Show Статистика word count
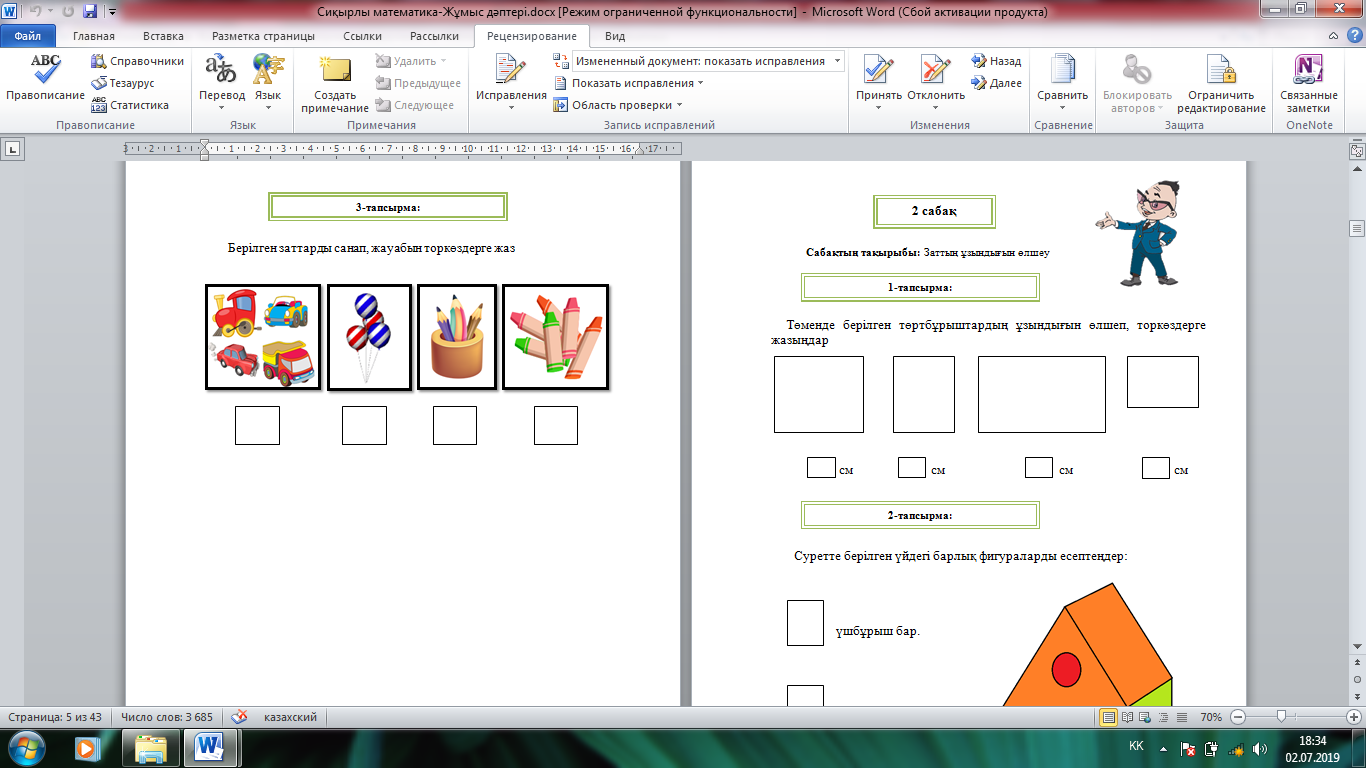This screenshot has height=768, width=1366. click(129, 105)
